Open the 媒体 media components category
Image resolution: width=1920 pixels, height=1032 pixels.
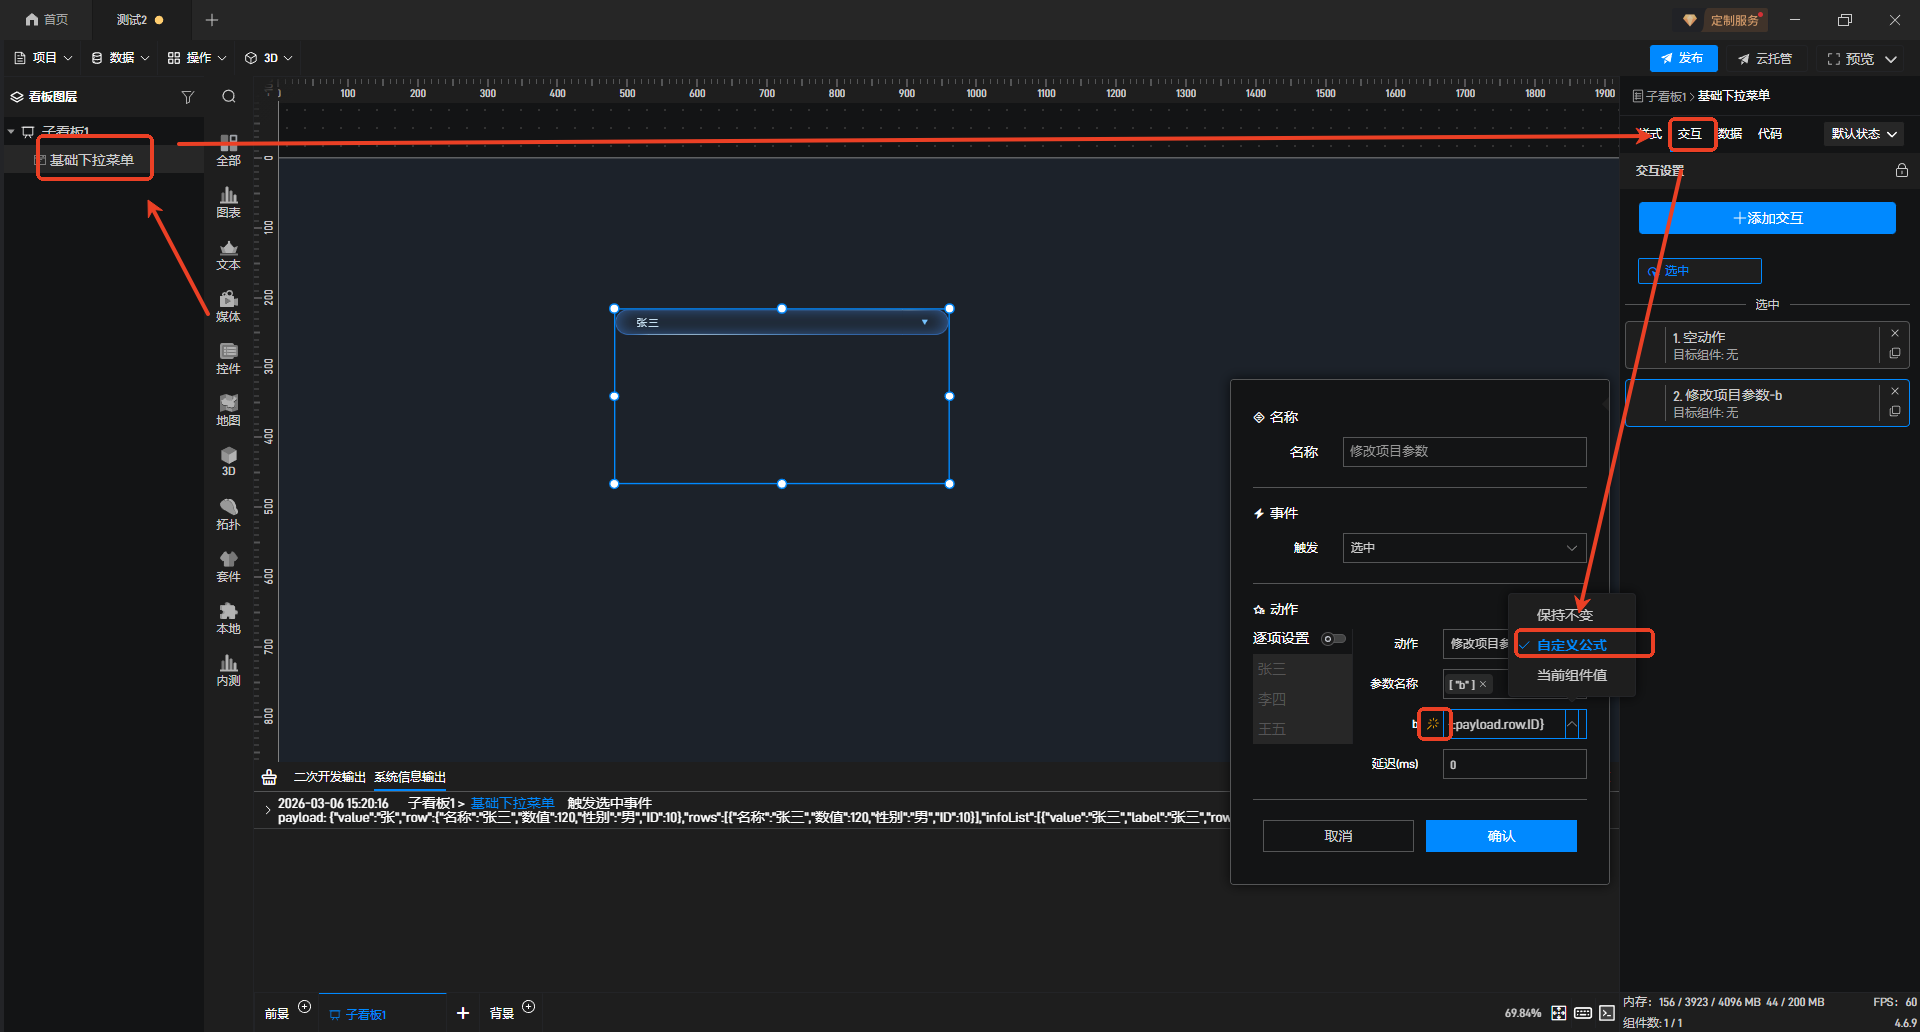228,306
